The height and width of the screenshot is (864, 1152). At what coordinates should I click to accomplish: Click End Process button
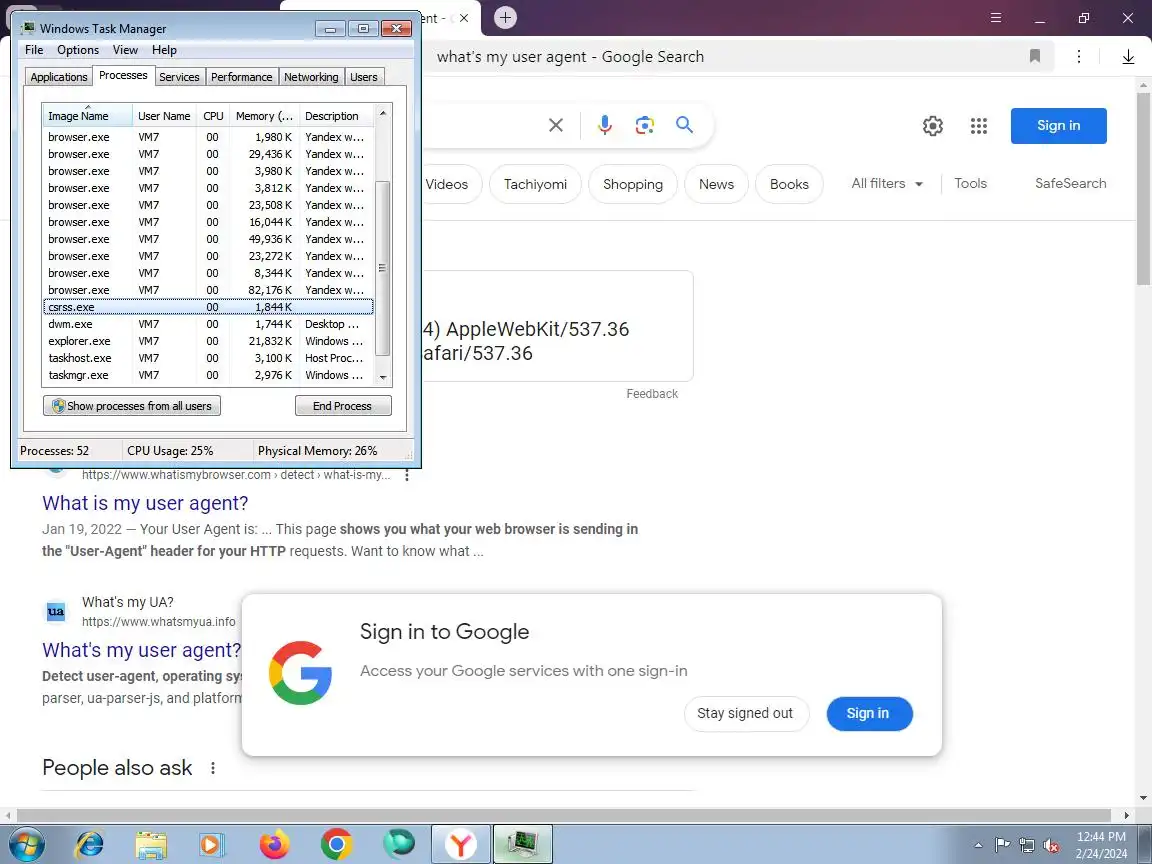pos(343,406)
